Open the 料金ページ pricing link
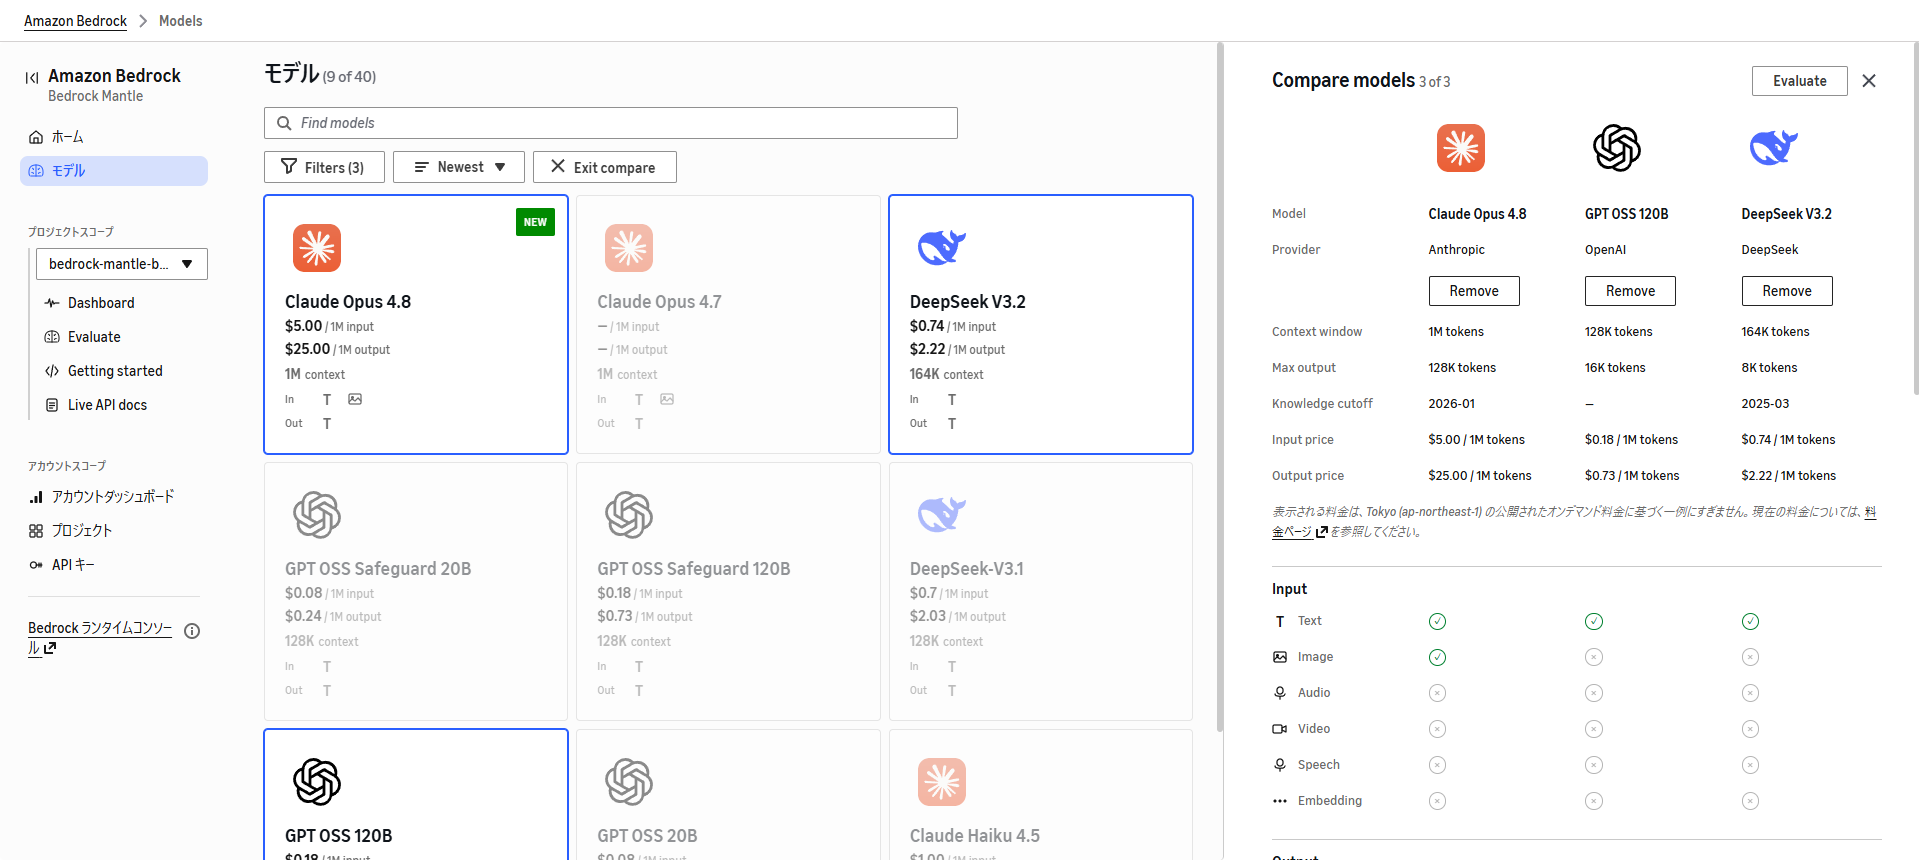Screen dimensions: 1919x860 pos(1292,531)
